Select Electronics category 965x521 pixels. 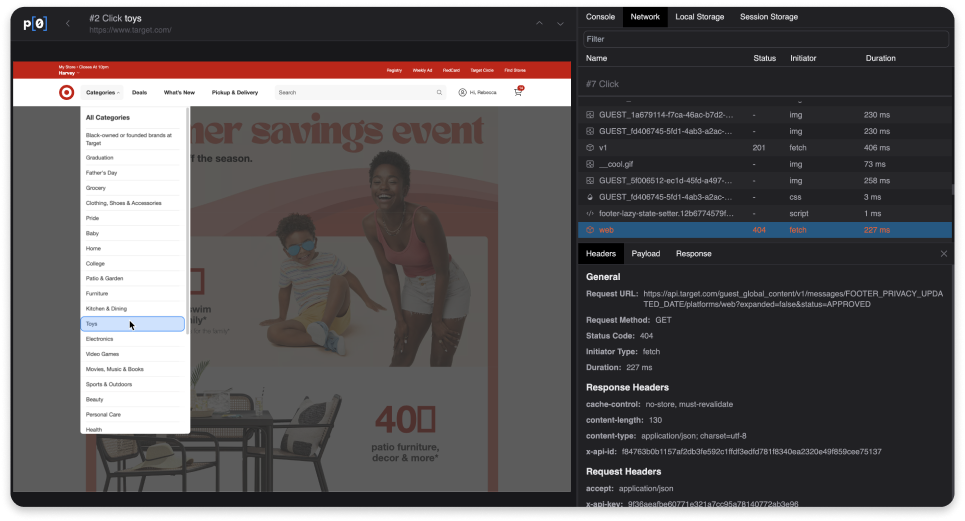point(99,339)
